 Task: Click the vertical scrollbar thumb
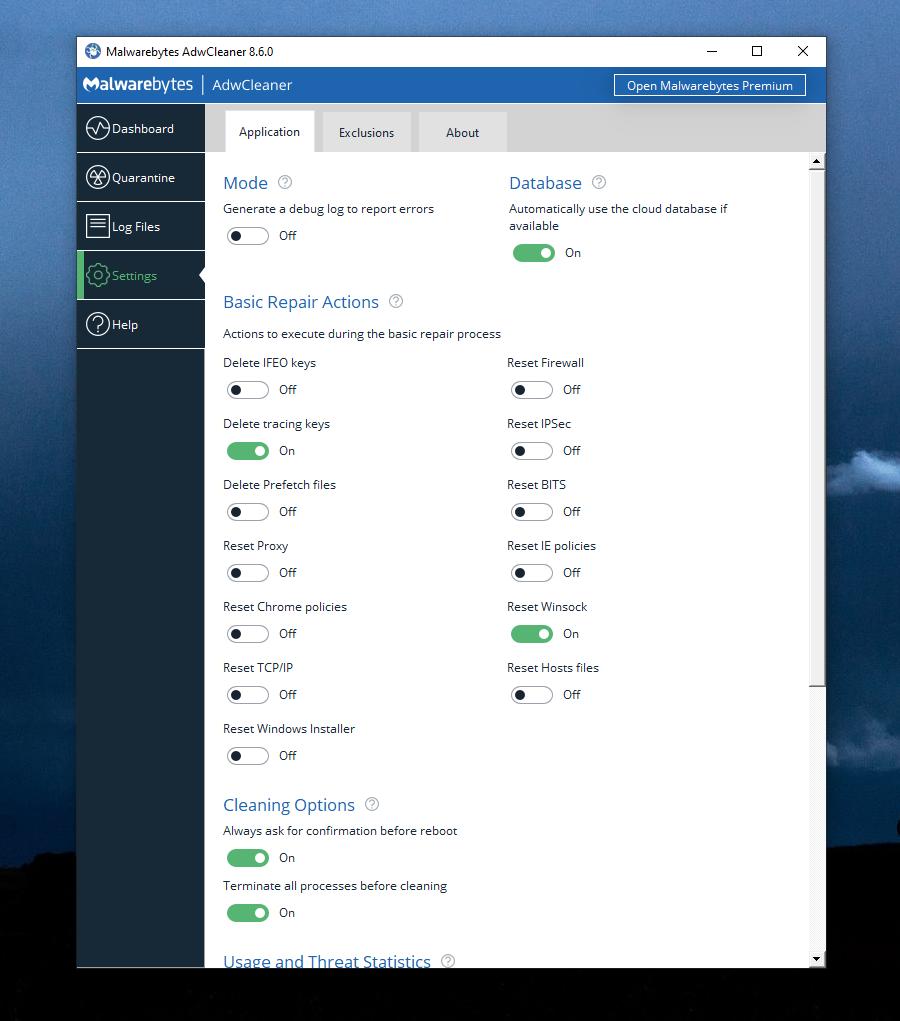pyautogui.click(x=817, y=427)
